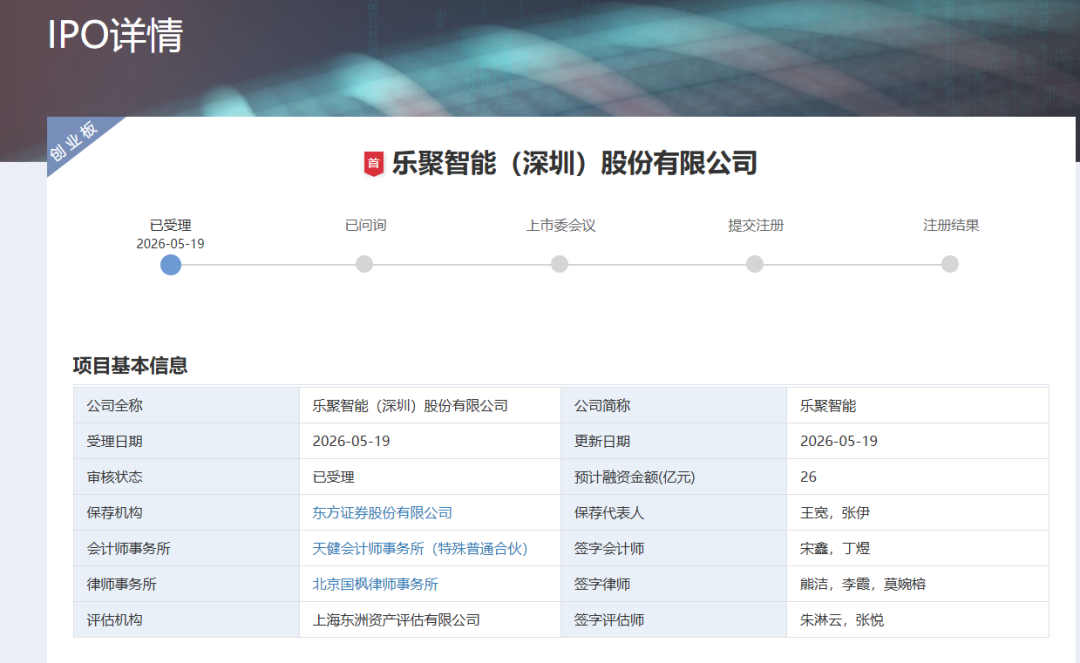Click the 保荐代表人 table label

pyautogui.click(x=609, y=513)
